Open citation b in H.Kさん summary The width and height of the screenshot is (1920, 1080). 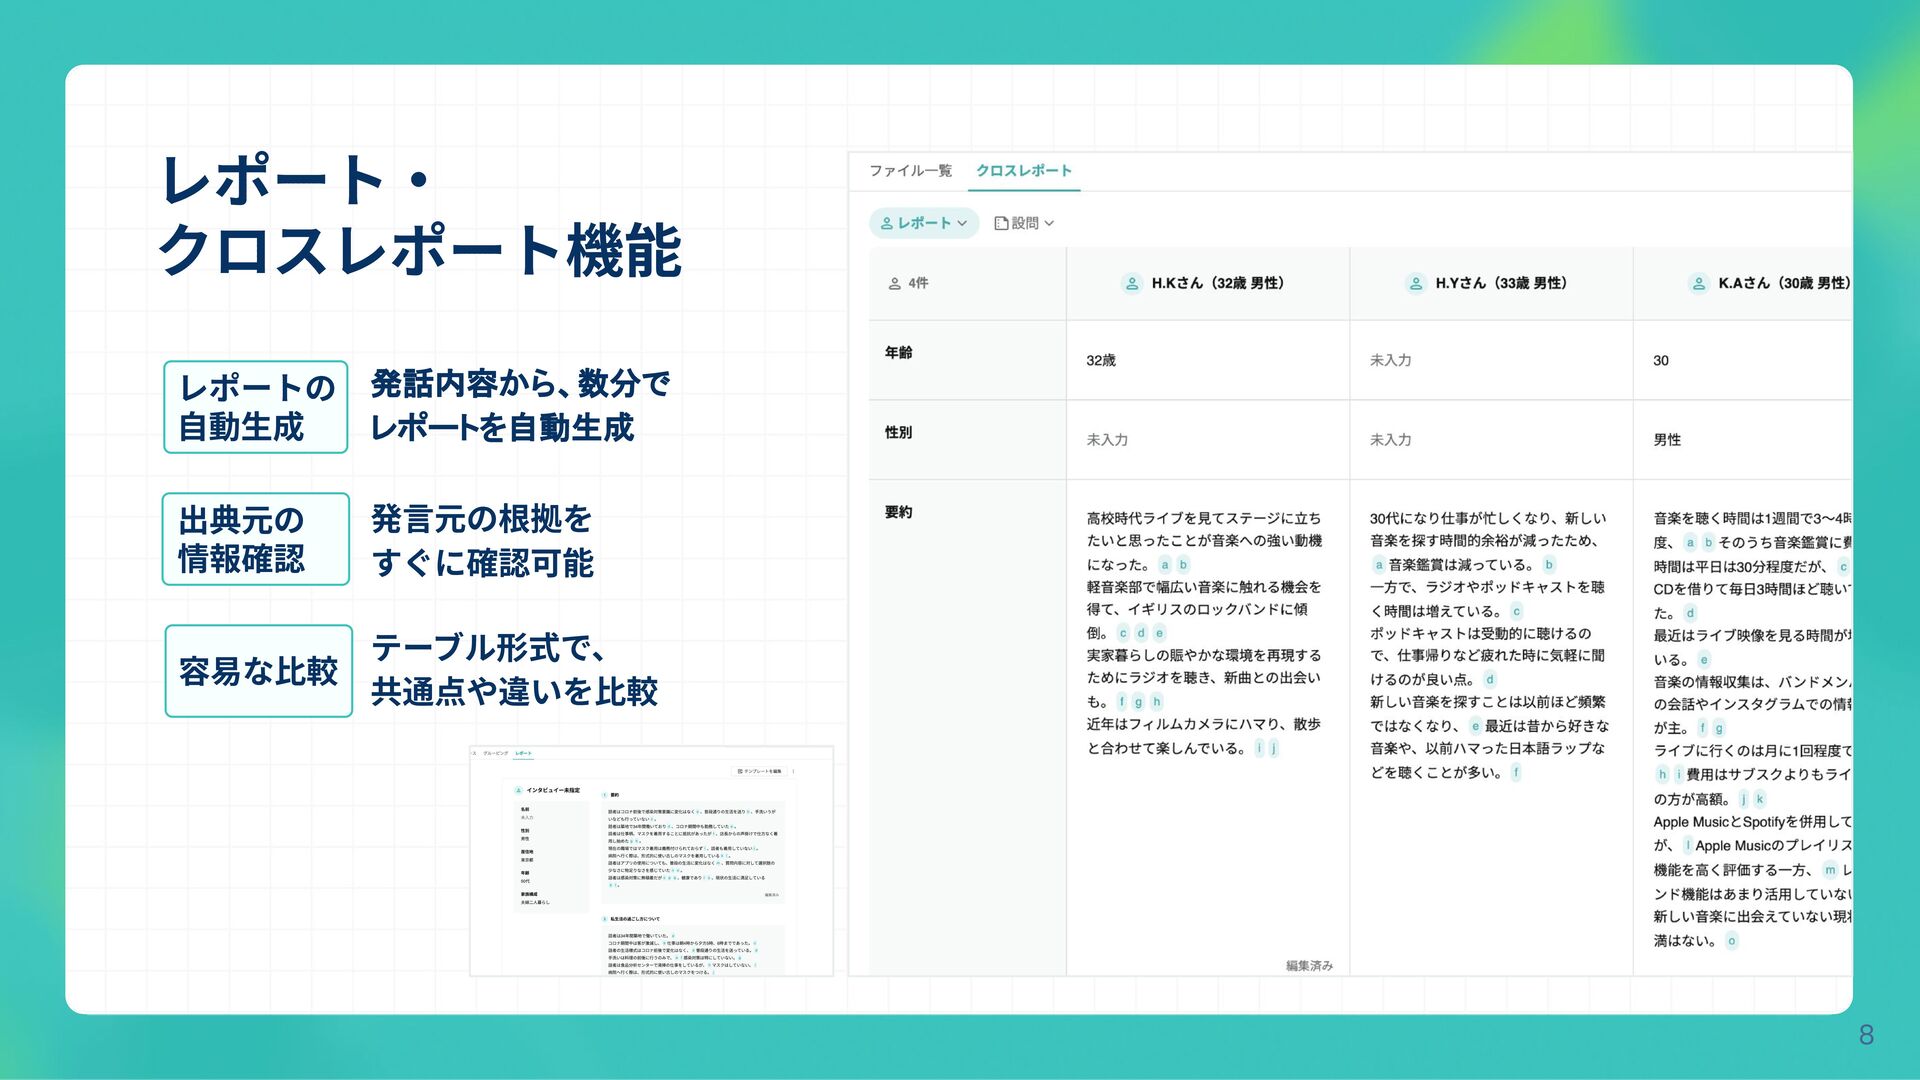(1183, 565)
